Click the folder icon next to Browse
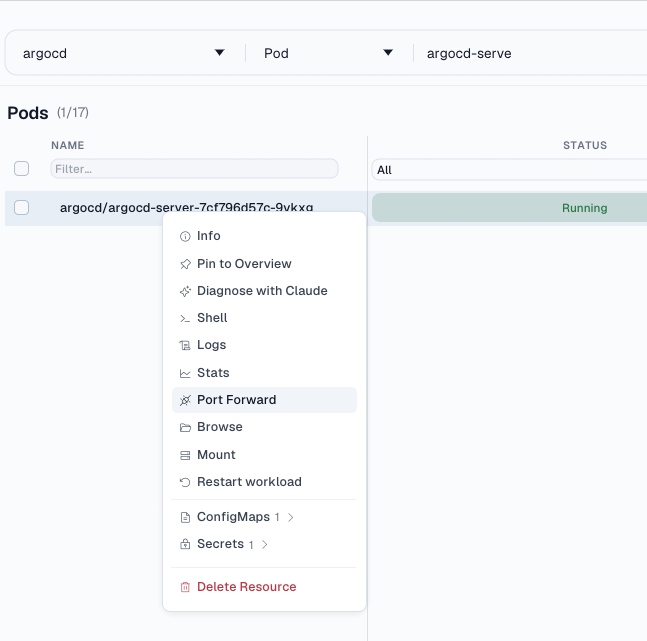The height and width of the screenshot is (641, 647). (x=185, y=428)
